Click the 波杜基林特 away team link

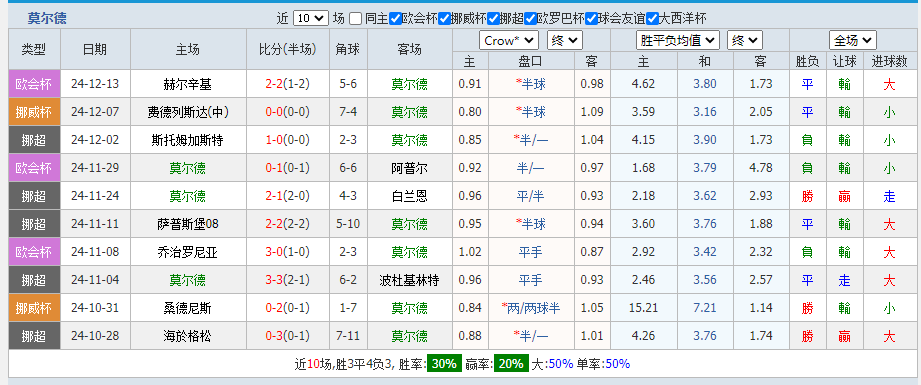pyautogui.click(x=409, y=280)
